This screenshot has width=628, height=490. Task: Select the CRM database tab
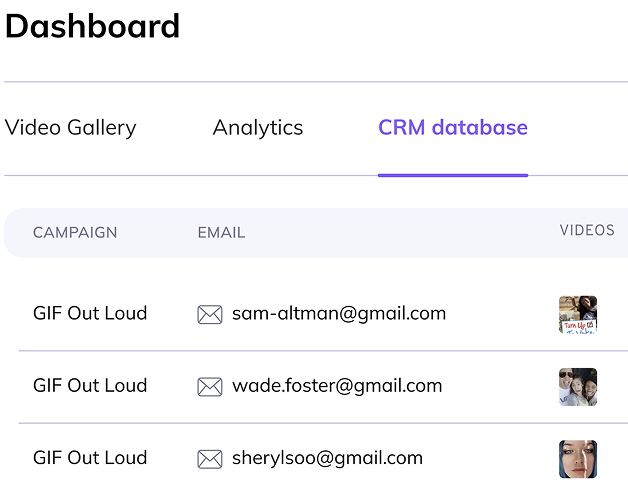(453, 127)
